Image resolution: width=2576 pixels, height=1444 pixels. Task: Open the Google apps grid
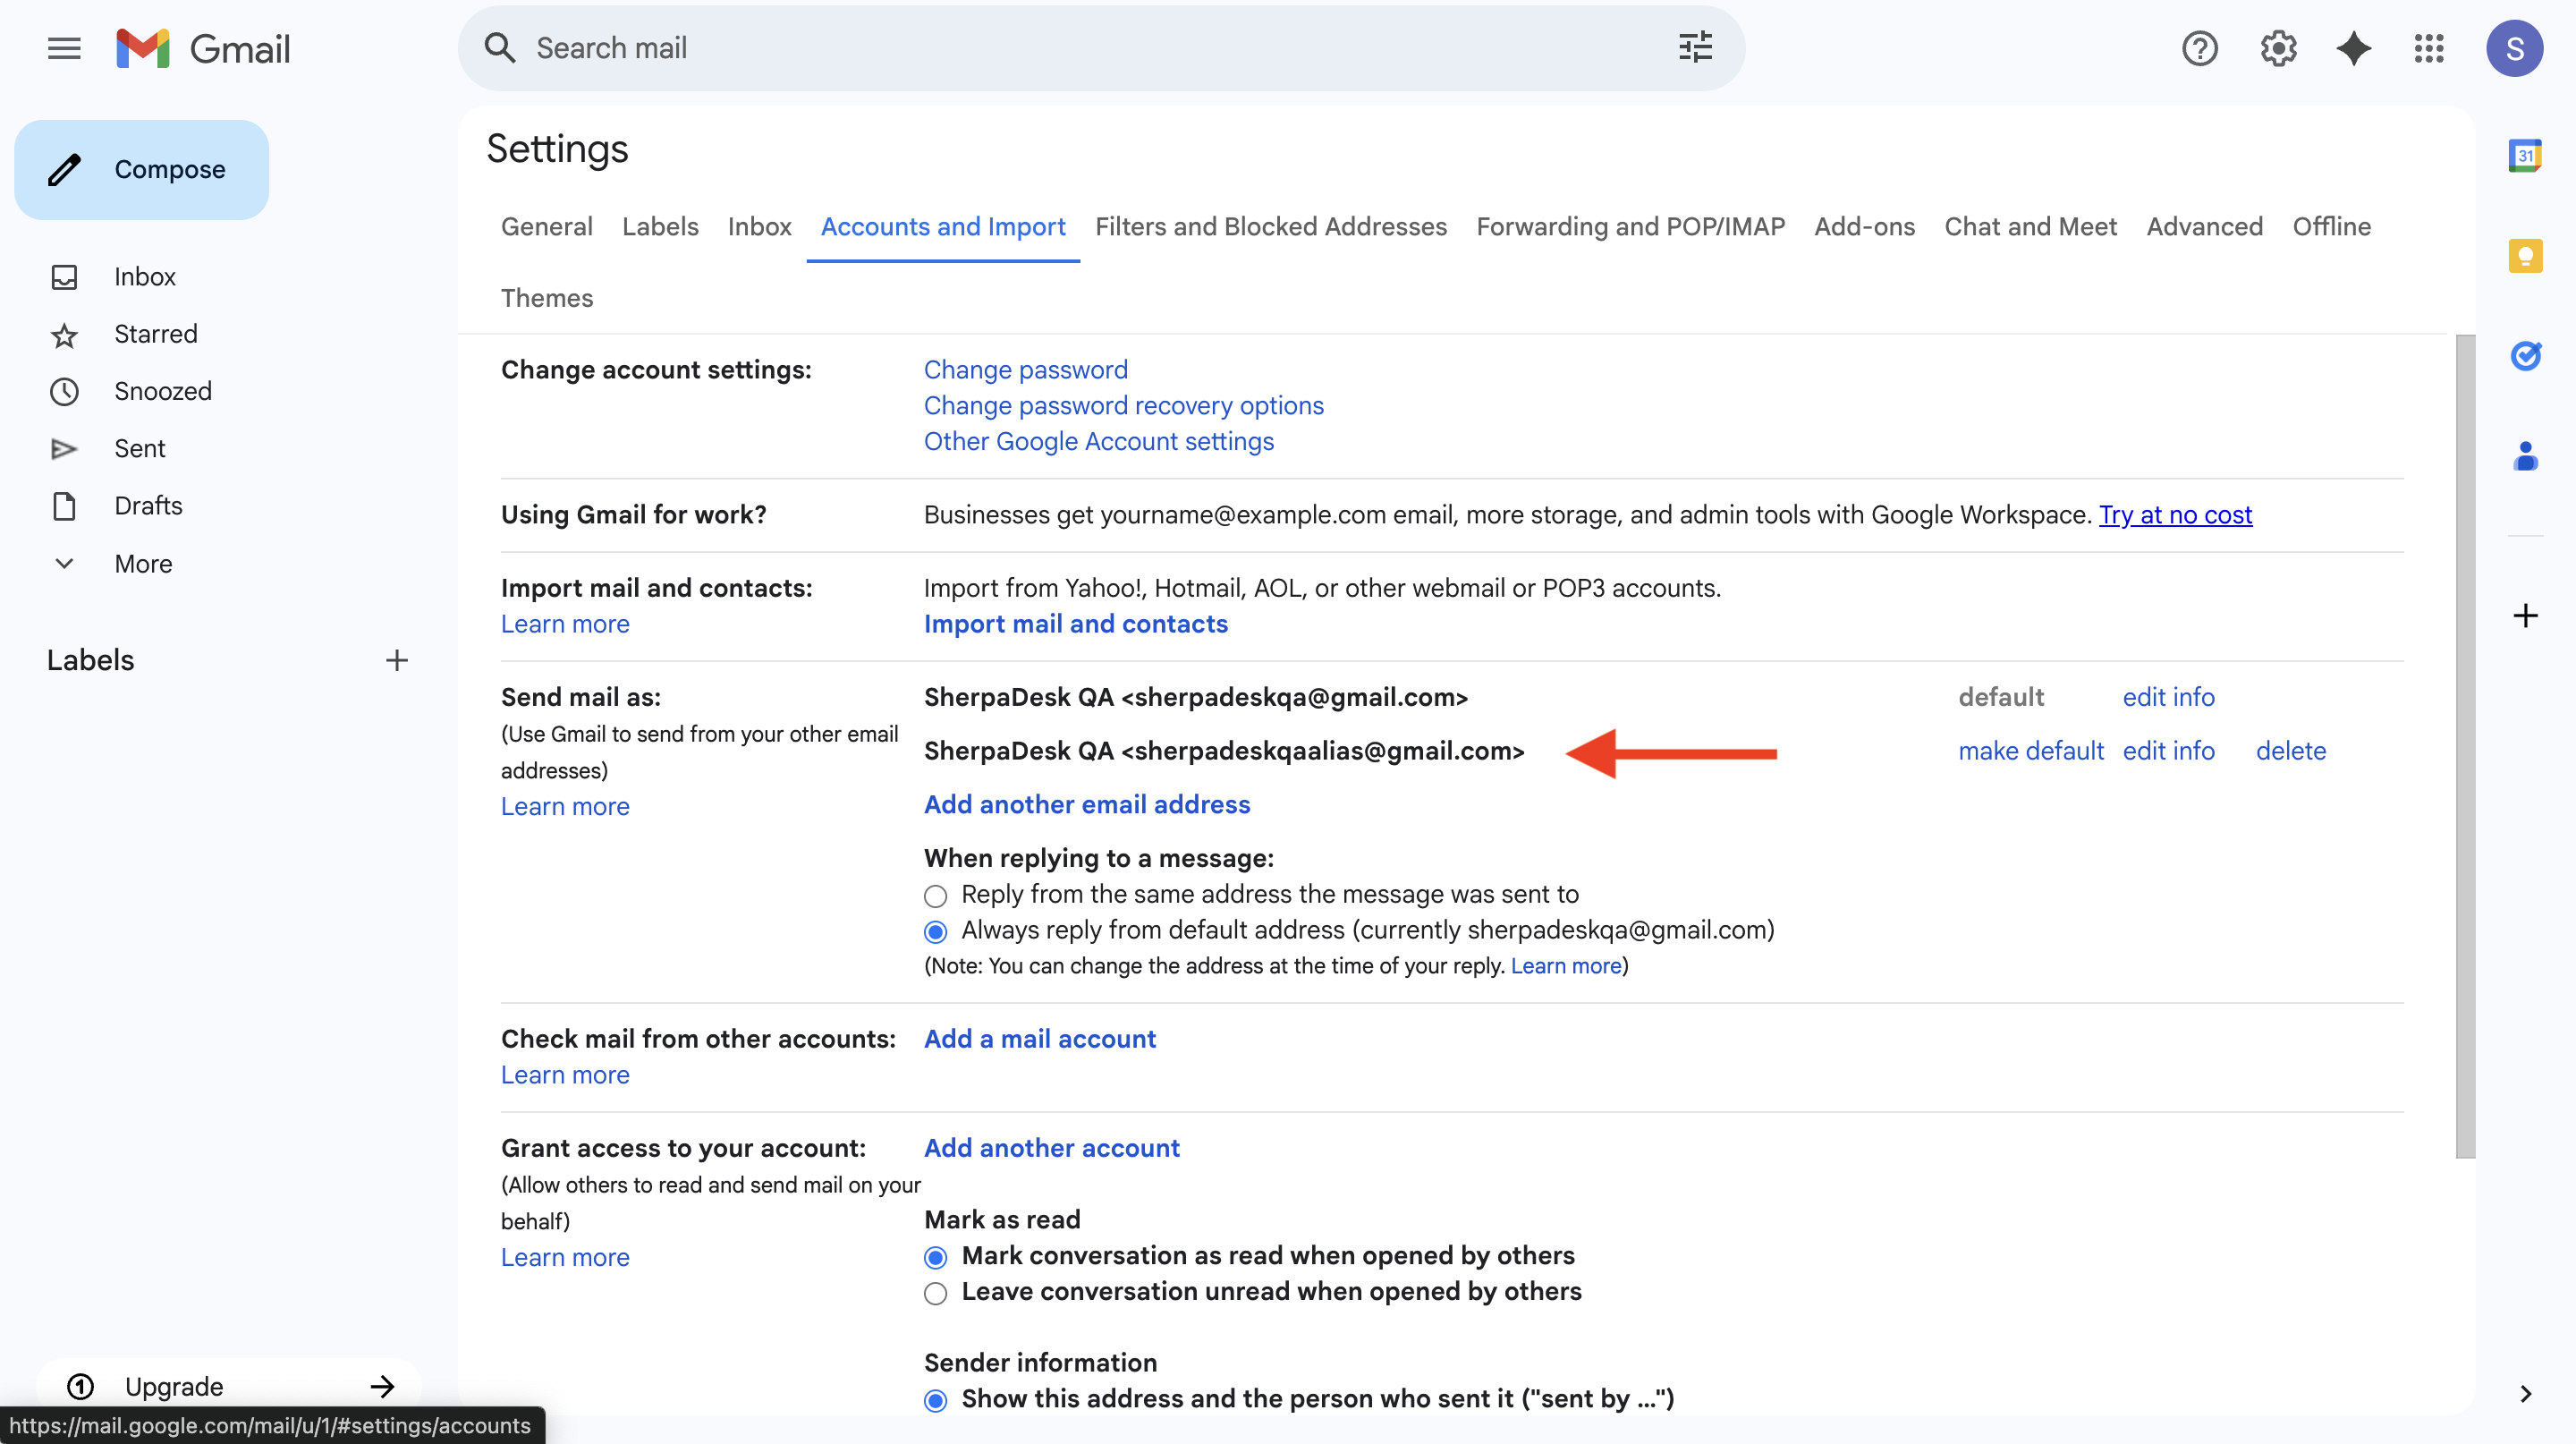tap(2428, 48)
